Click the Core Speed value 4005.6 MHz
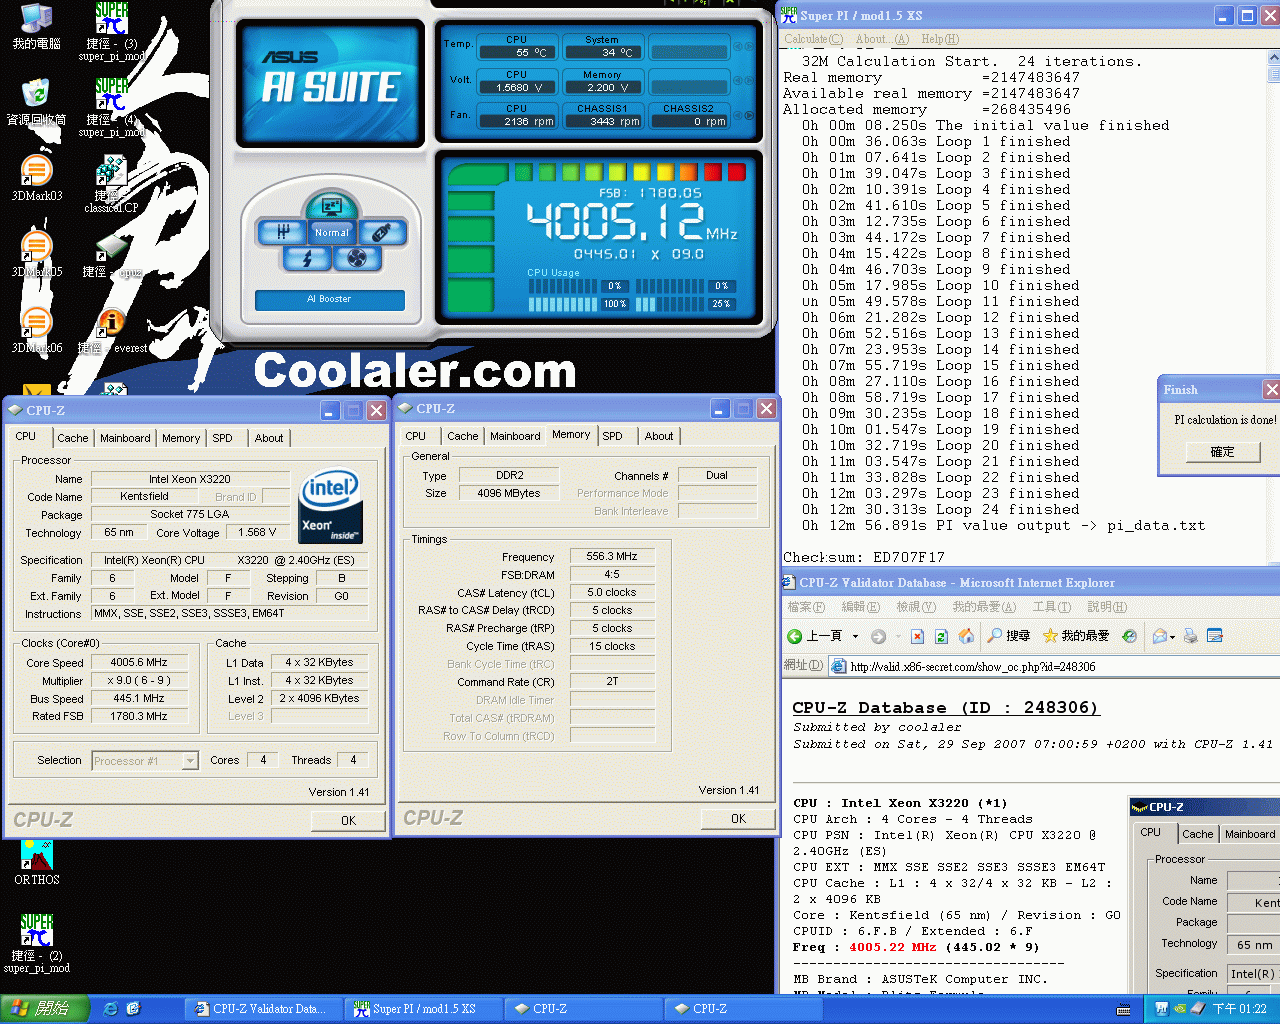 [x=139, y=662]
